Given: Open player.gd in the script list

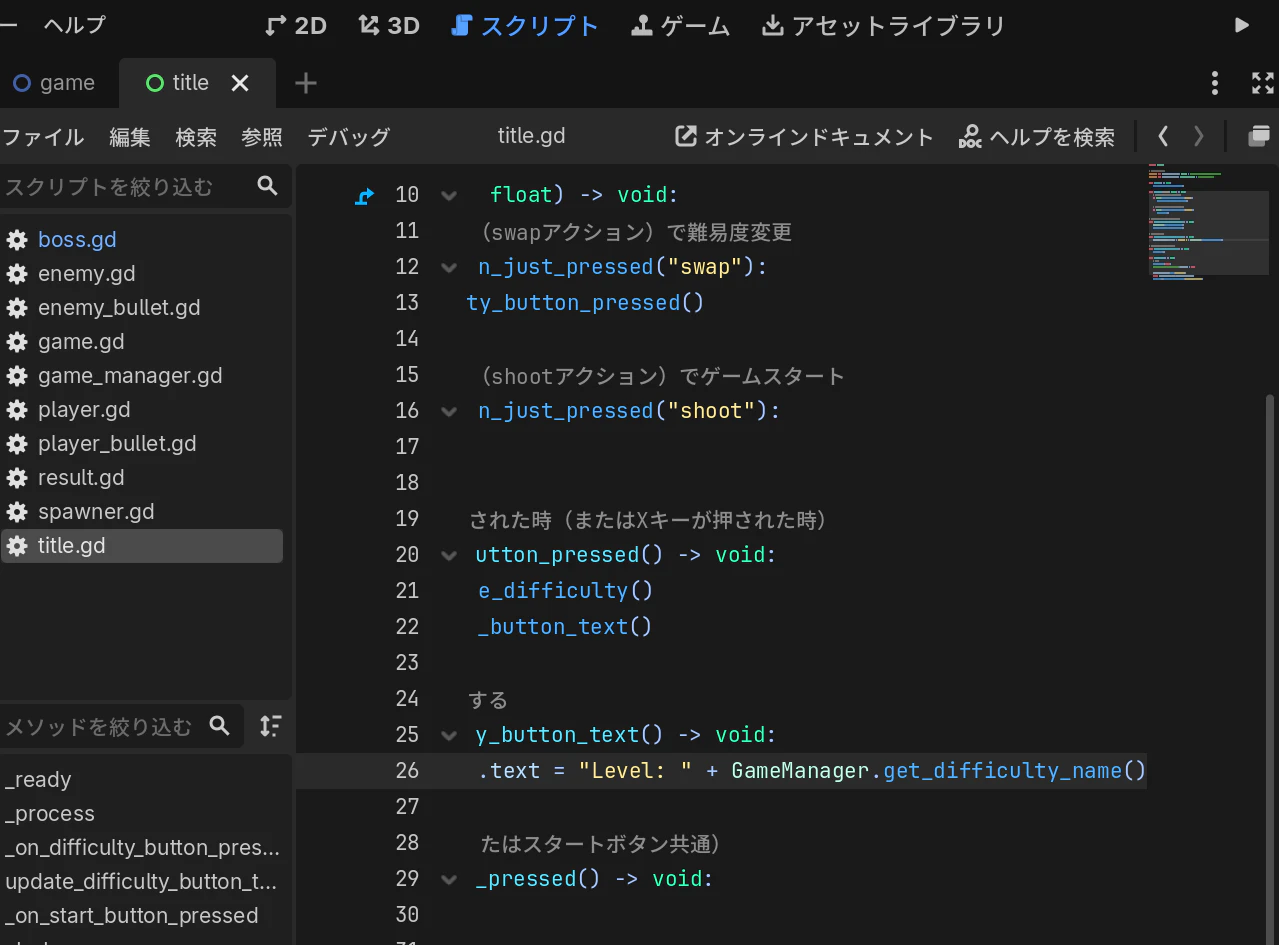Looking at the screenshot, I should (84, 410).
